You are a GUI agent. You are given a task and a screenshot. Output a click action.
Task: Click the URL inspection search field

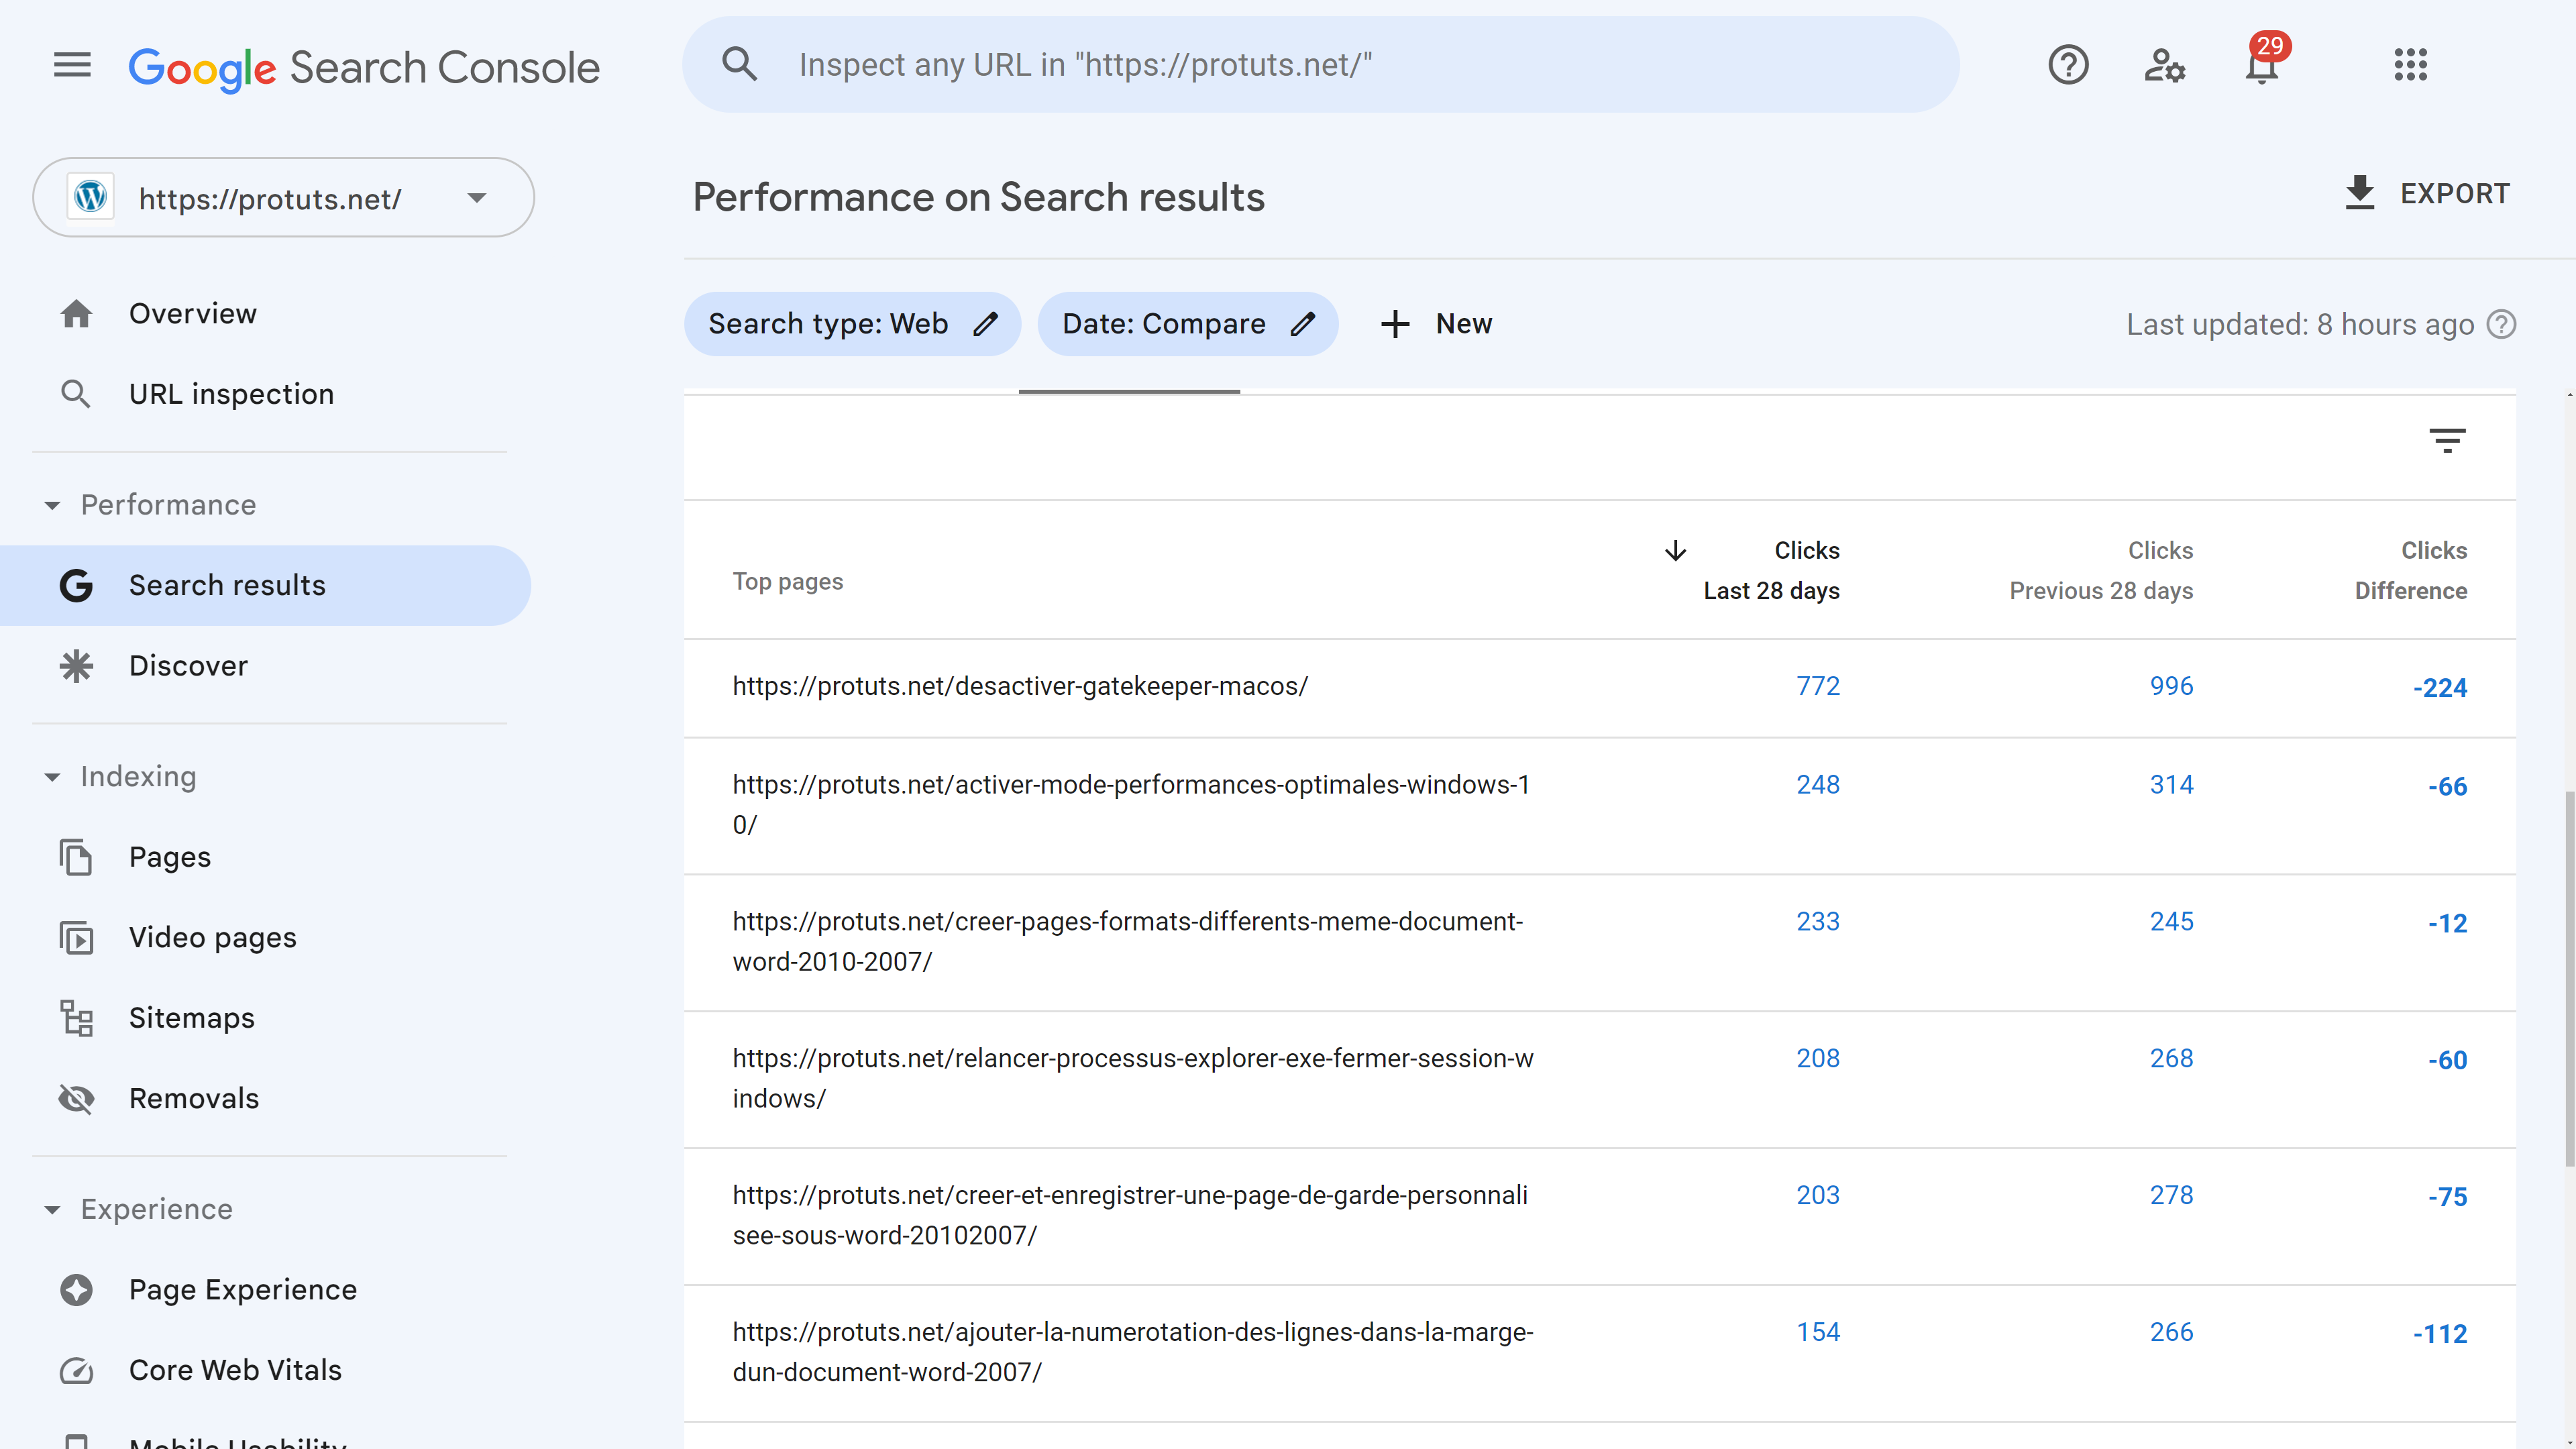coord(1320,66)
